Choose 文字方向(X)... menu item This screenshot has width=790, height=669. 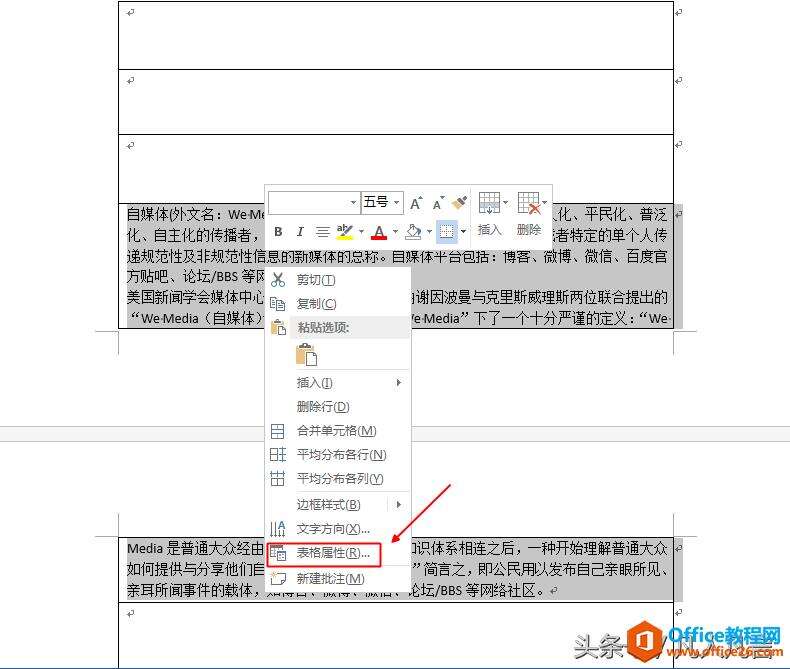click(338, 529)
